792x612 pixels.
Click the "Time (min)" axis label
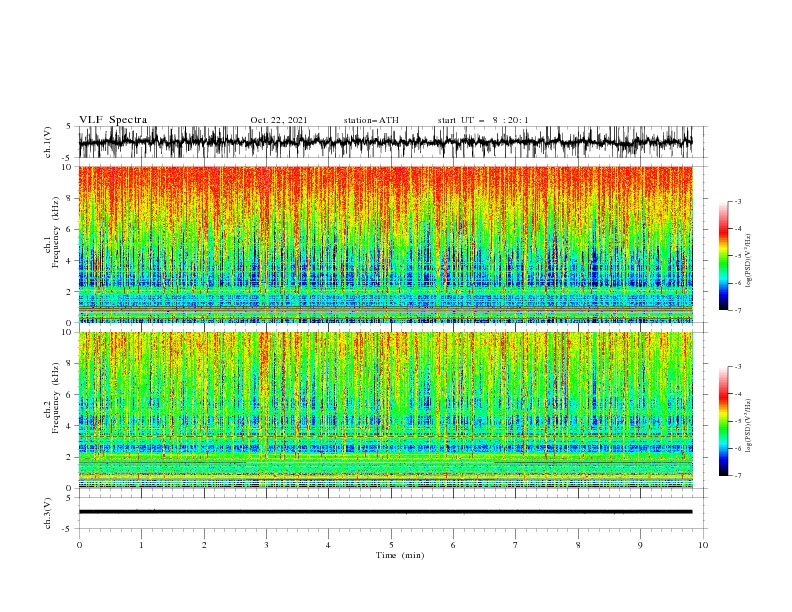[x=400, y=555]
